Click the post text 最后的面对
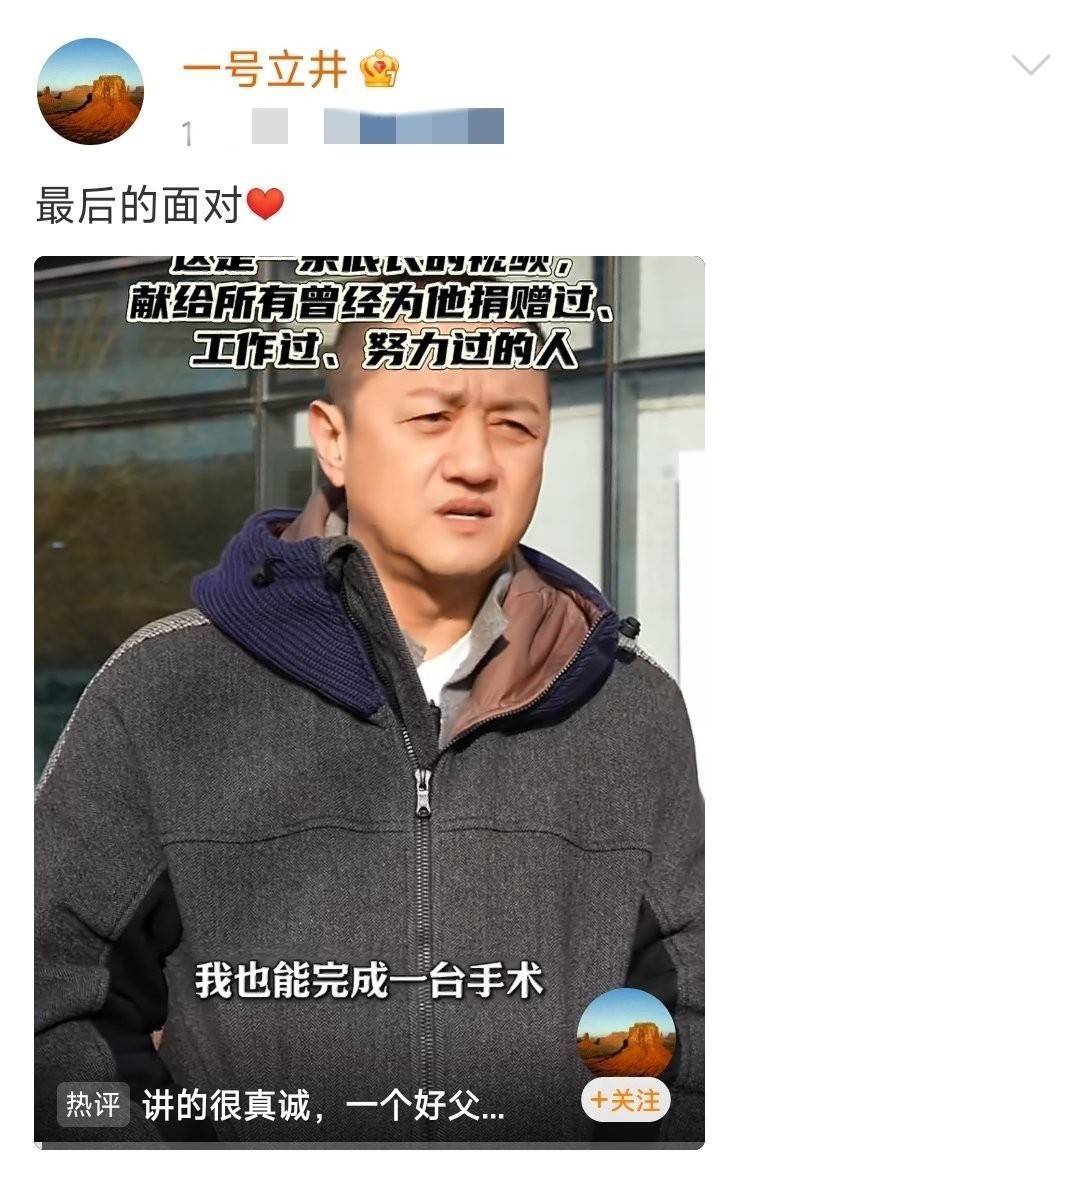The height and width of the screenshot is (1178, 1080). (139, 204)
